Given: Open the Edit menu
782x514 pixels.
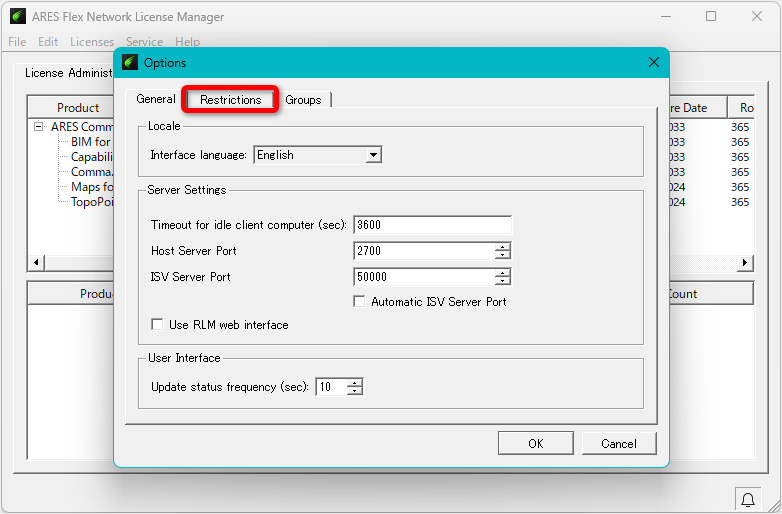Looking at the screenshot, I should pos(48,42).
